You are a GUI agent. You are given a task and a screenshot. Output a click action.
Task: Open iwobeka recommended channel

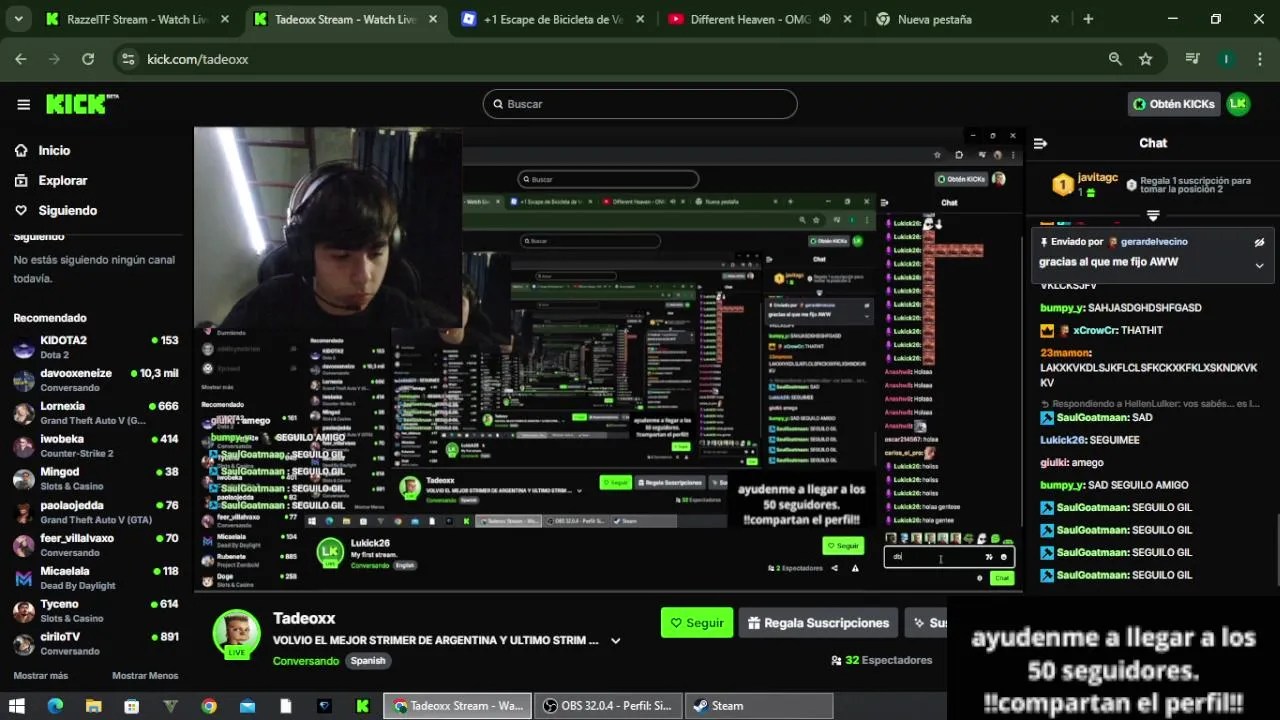point(96,446)
